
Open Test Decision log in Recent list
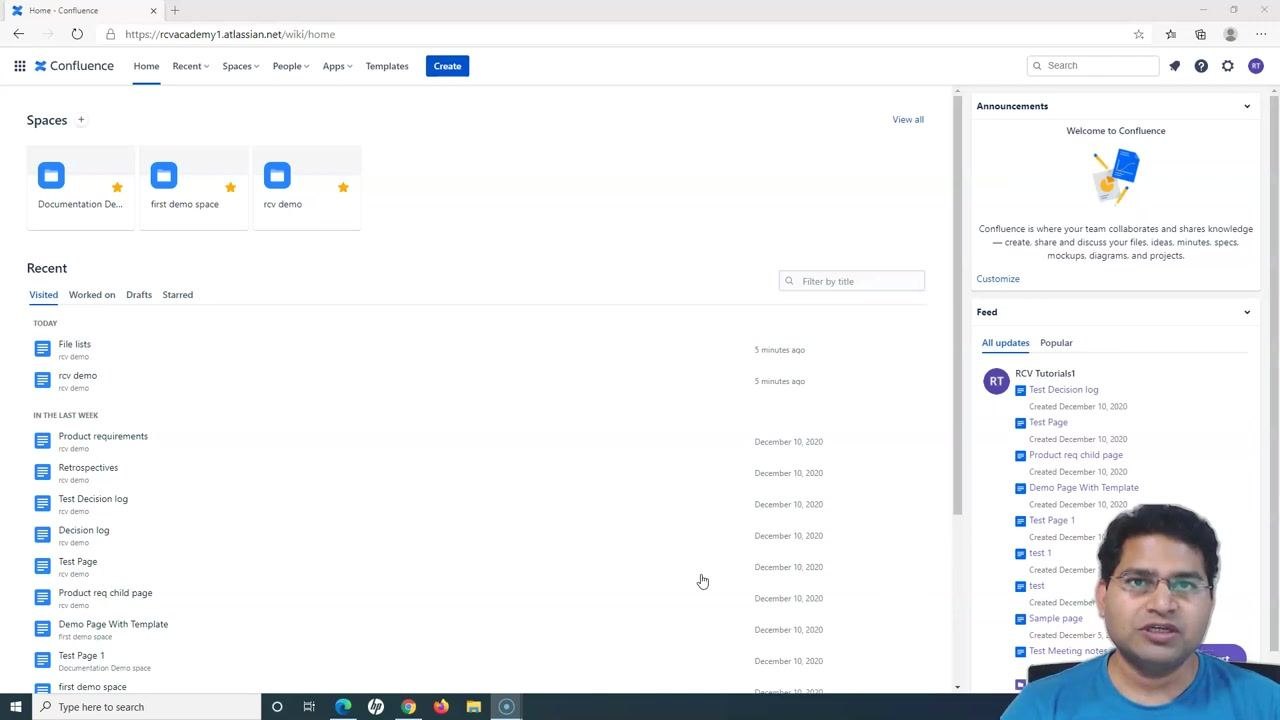tap(93, 499)
